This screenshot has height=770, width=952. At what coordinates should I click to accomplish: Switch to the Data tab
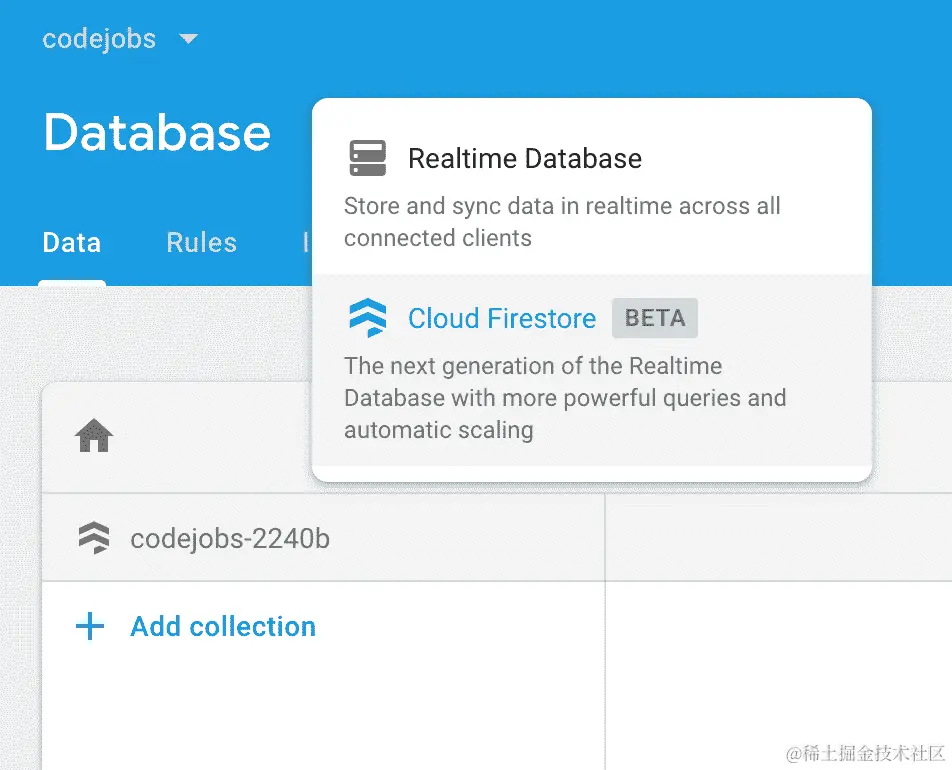(x=72, y=243)
